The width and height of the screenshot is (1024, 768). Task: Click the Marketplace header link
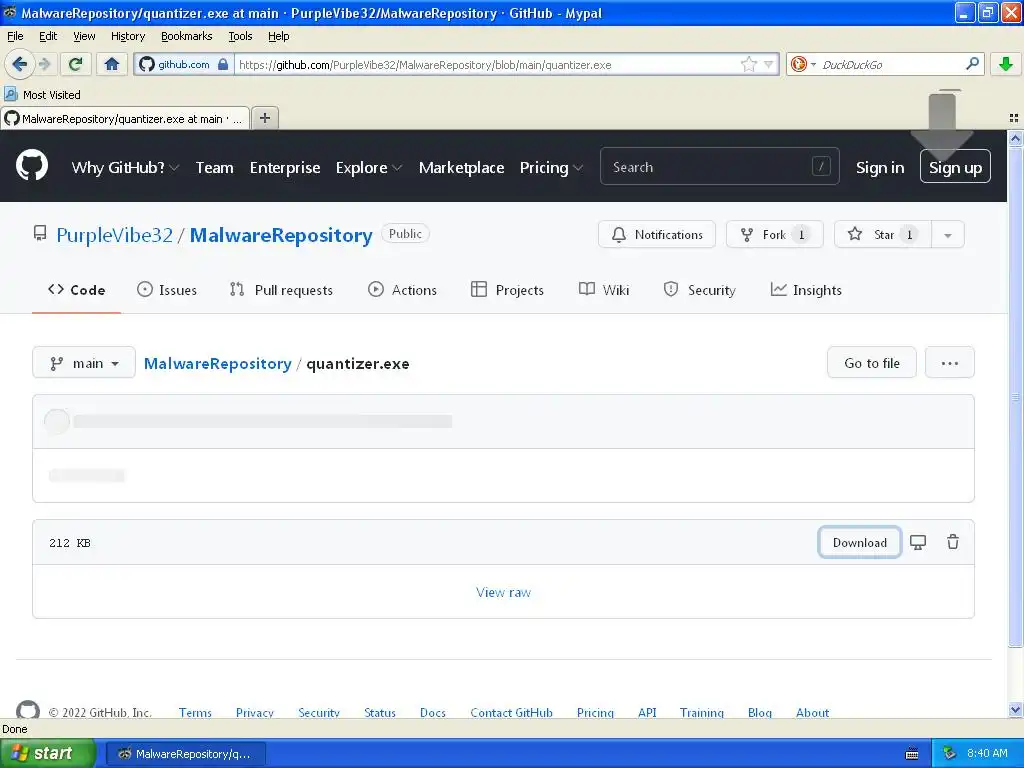tap(461, 168)
